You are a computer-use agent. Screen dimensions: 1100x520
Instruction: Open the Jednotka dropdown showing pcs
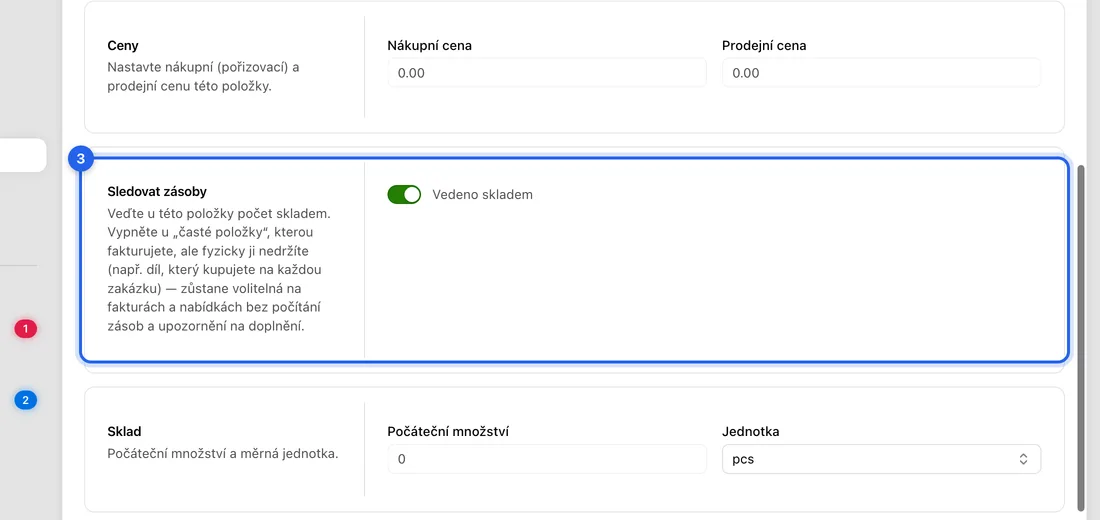(x=881, y=459)
